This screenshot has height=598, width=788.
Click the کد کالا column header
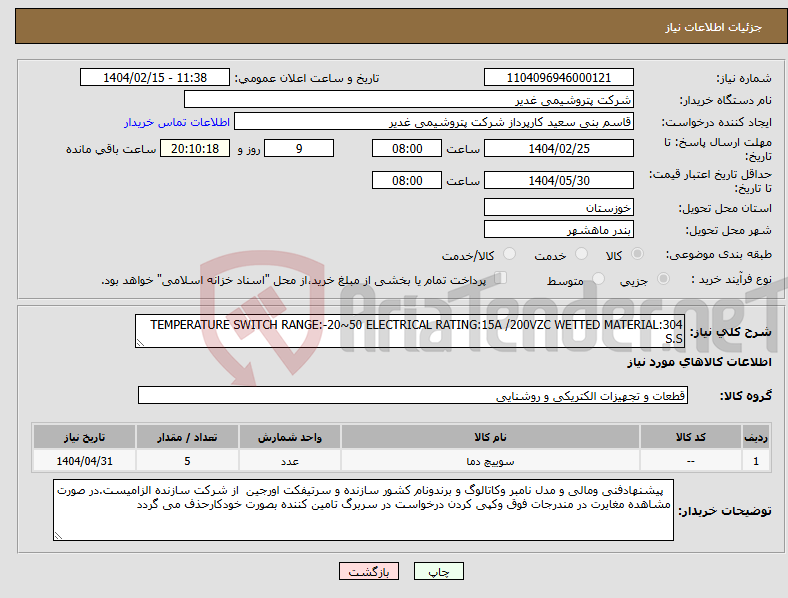pos(691,437)
